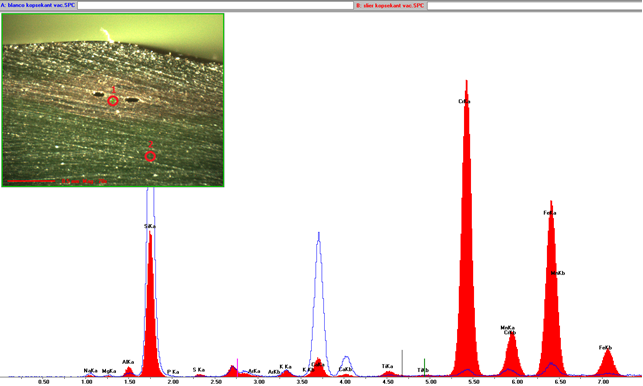Click the scale bar caption in sample image
Image resolution: width=643 pixels, height=386 pixels.
(84, 181)
